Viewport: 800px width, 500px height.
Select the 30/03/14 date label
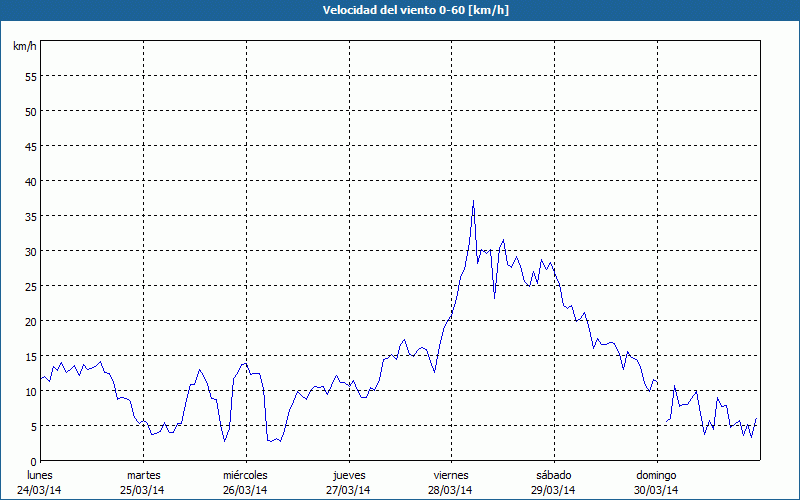coord(656,490)
